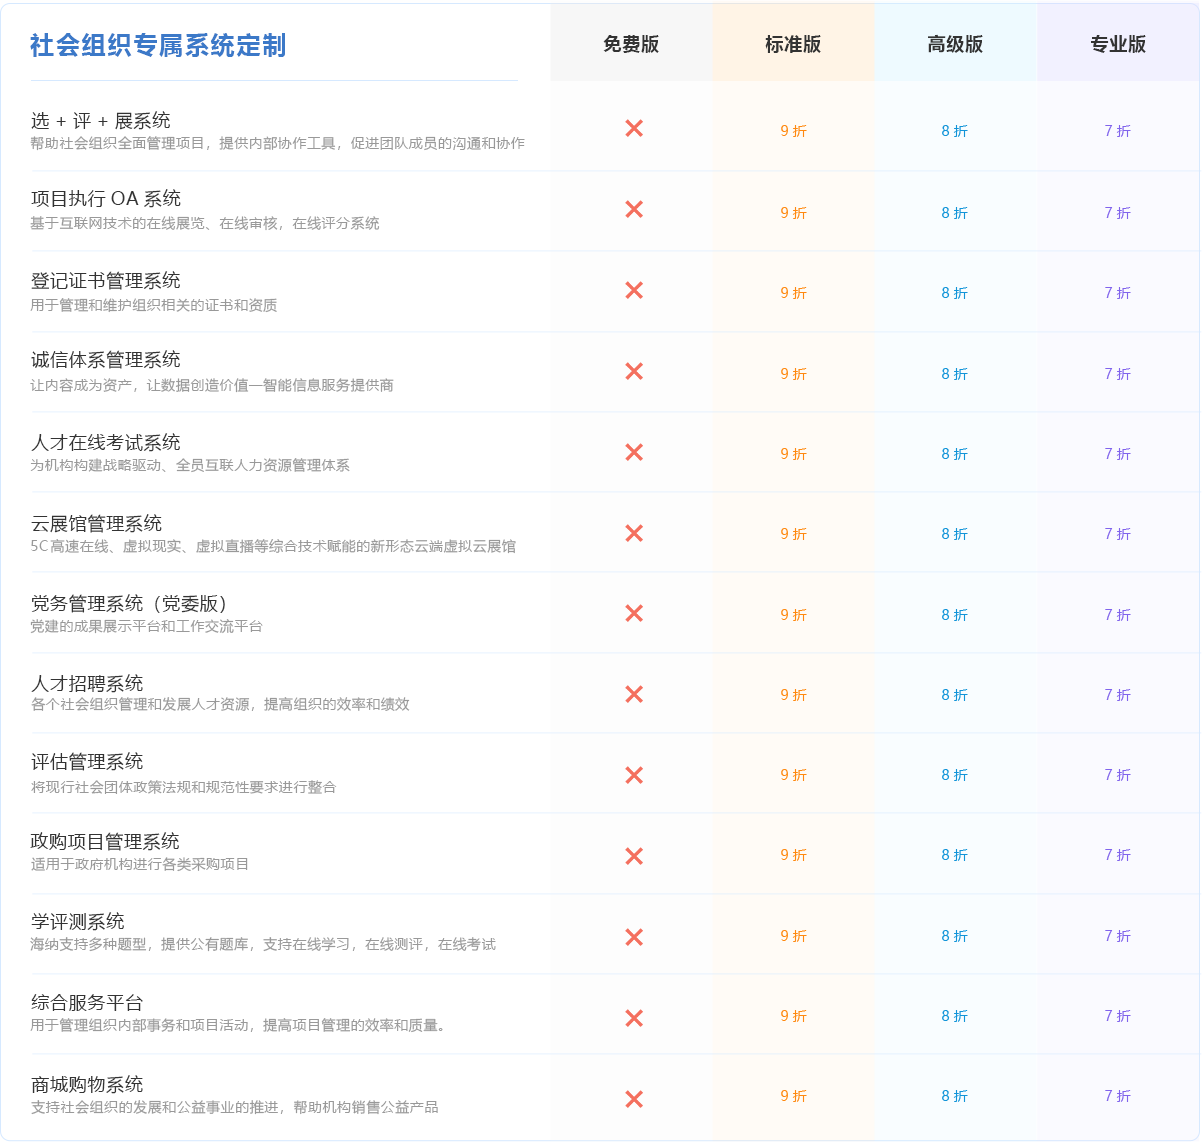Click the 社会组织专属系统定制 title link
The image size is (1202, 1142).
pos(162,44)
